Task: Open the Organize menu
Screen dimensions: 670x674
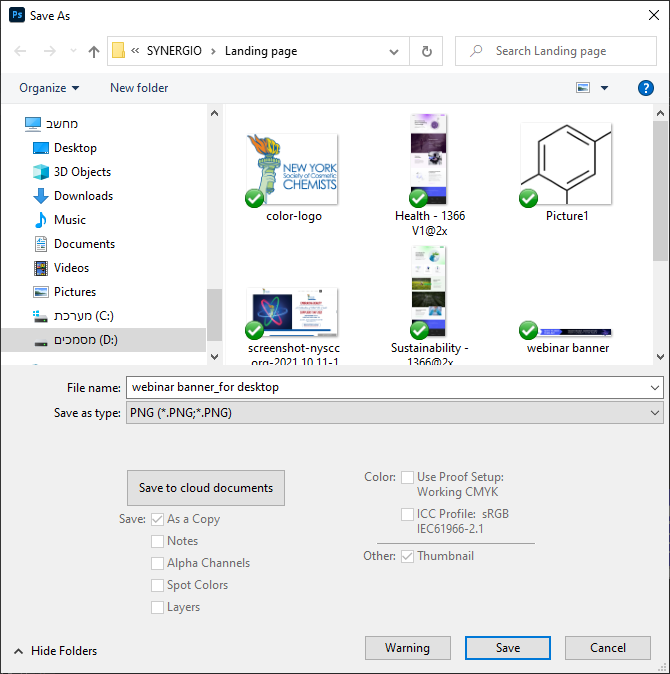Action: [49, 88]
